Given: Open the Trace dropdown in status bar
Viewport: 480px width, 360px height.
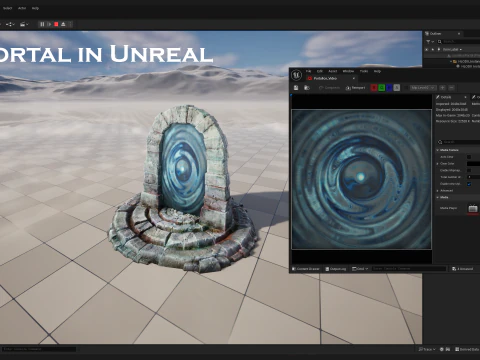Looking at the screenshot, I should point(427,349).
